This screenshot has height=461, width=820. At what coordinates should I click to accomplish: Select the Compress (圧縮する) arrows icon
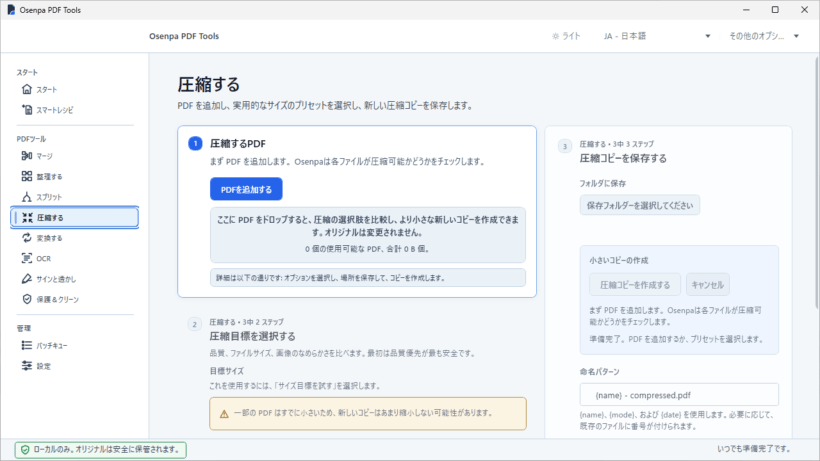point(27,217)
